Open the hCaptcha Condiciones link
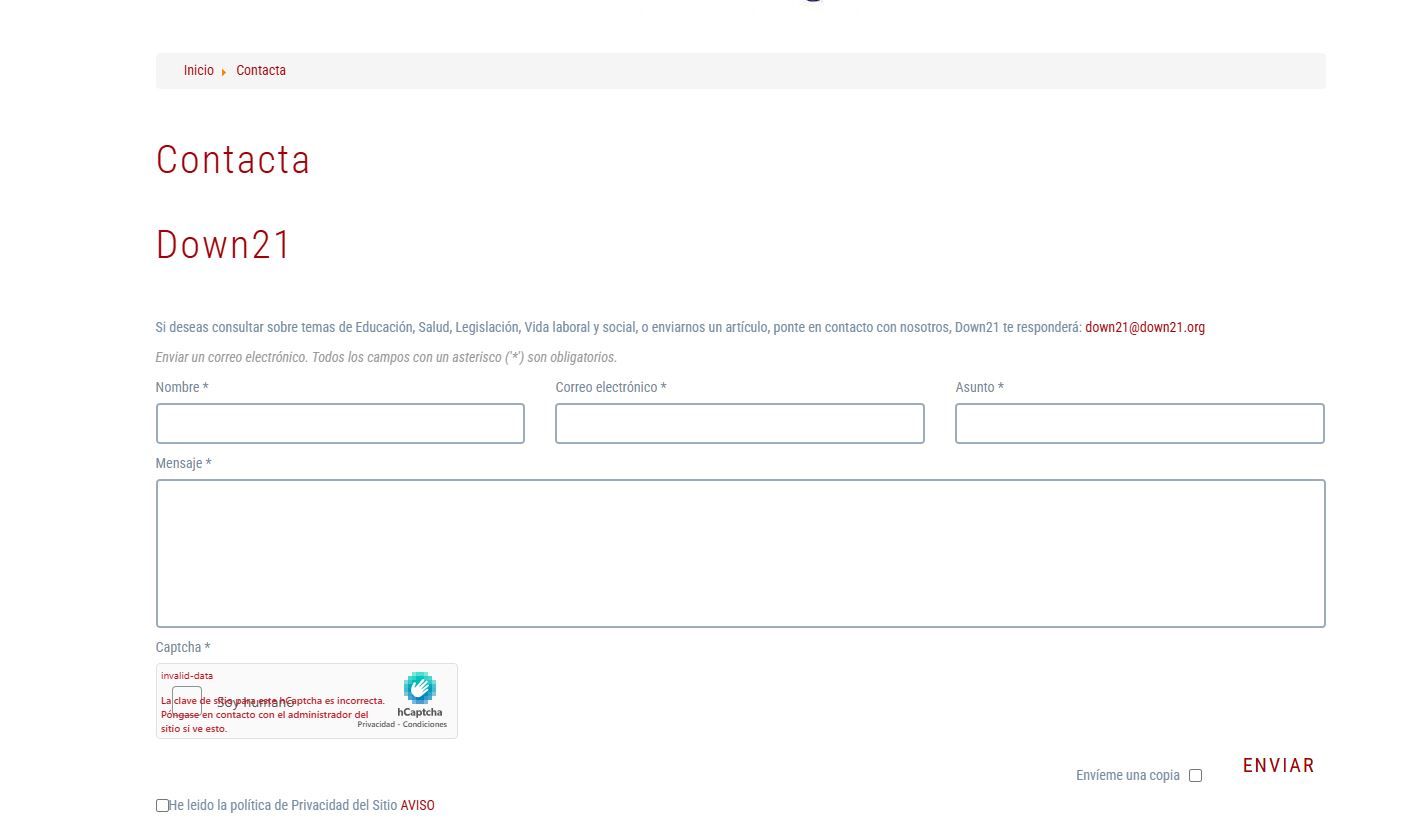 click(425, 724)
